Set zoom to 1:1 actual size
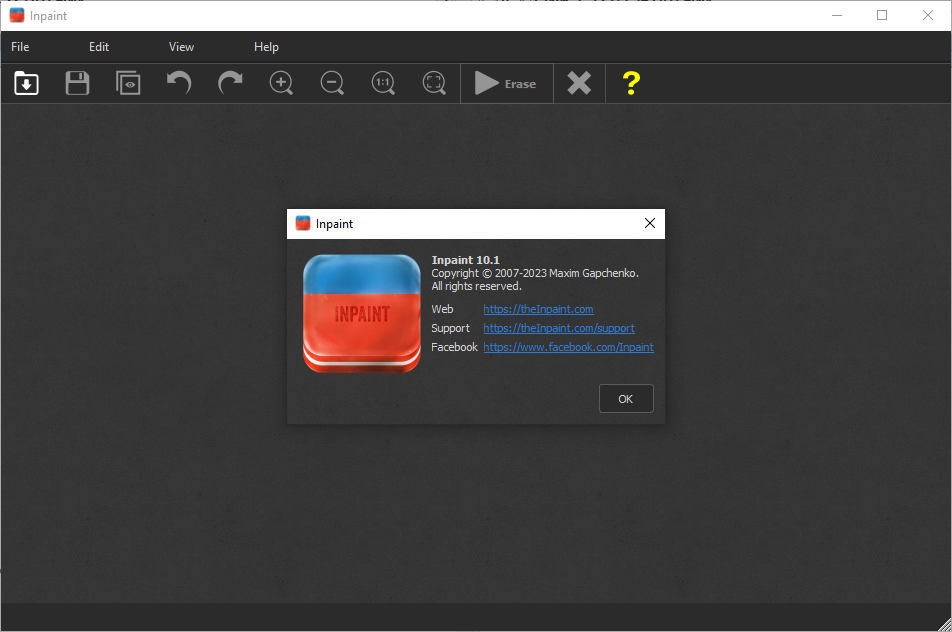 383,83
